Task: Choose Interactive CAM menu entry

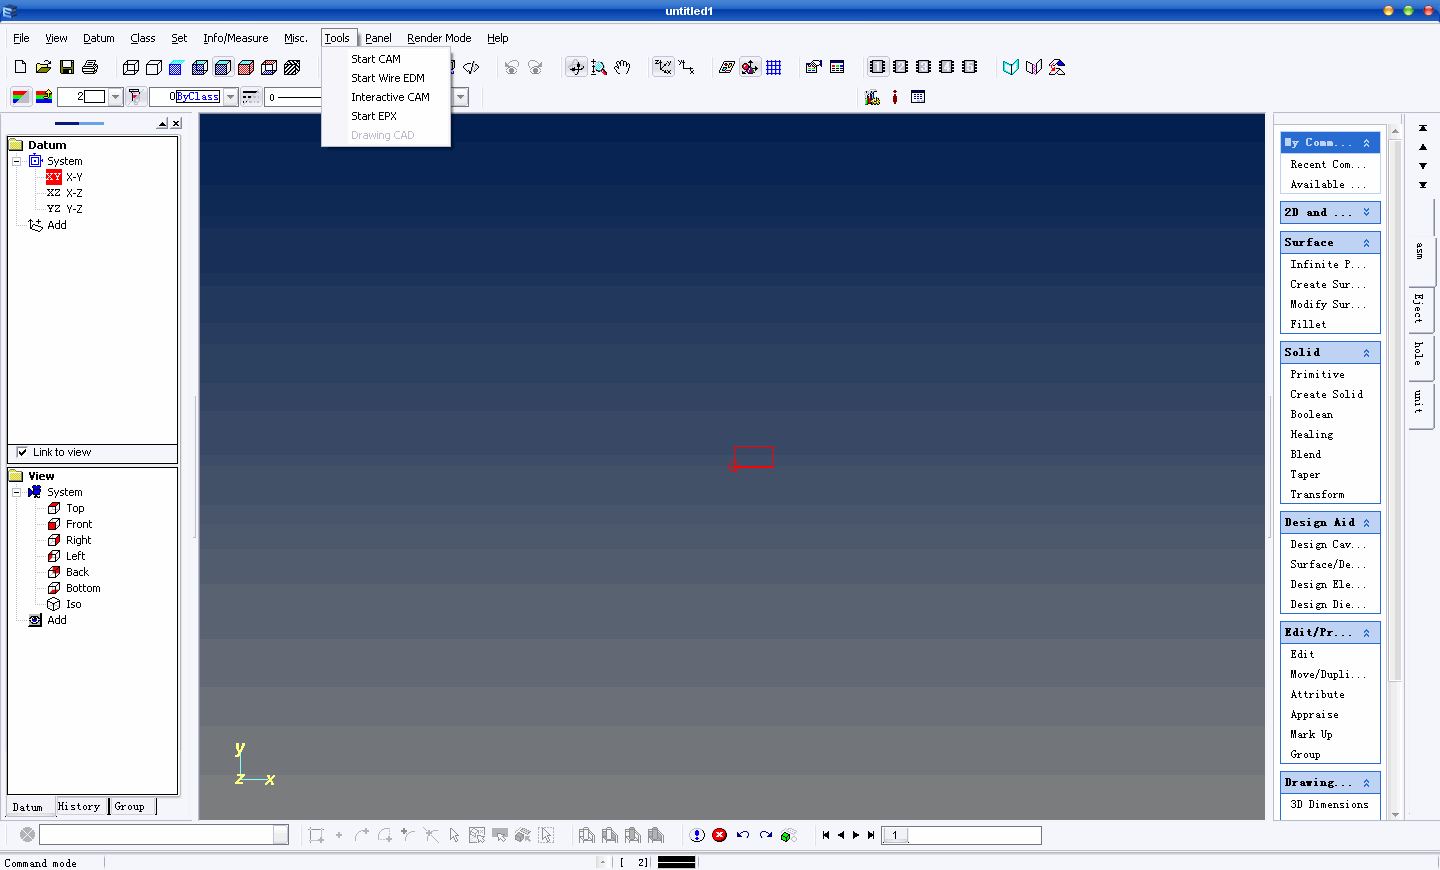Action: (386, 97)
